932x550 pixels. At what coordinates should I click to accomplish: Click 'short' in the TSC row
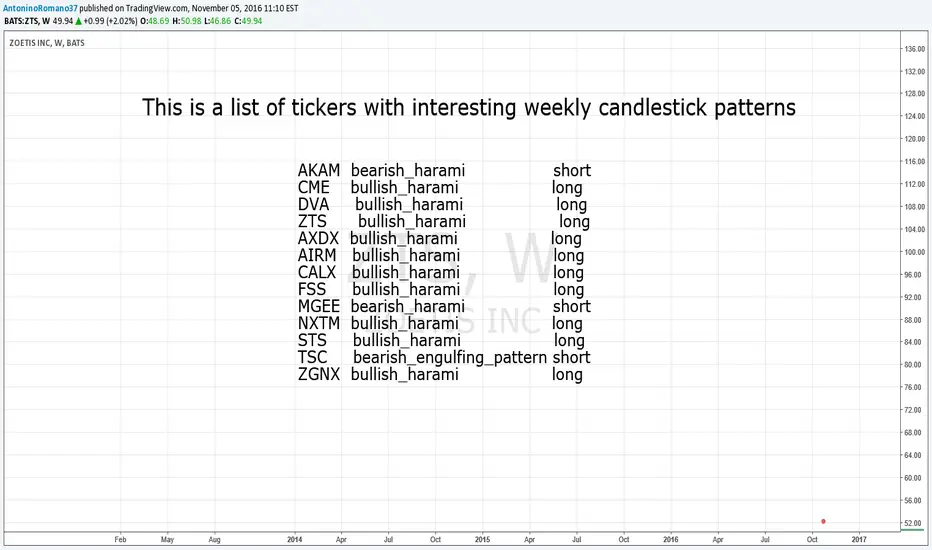pos(571,357)
